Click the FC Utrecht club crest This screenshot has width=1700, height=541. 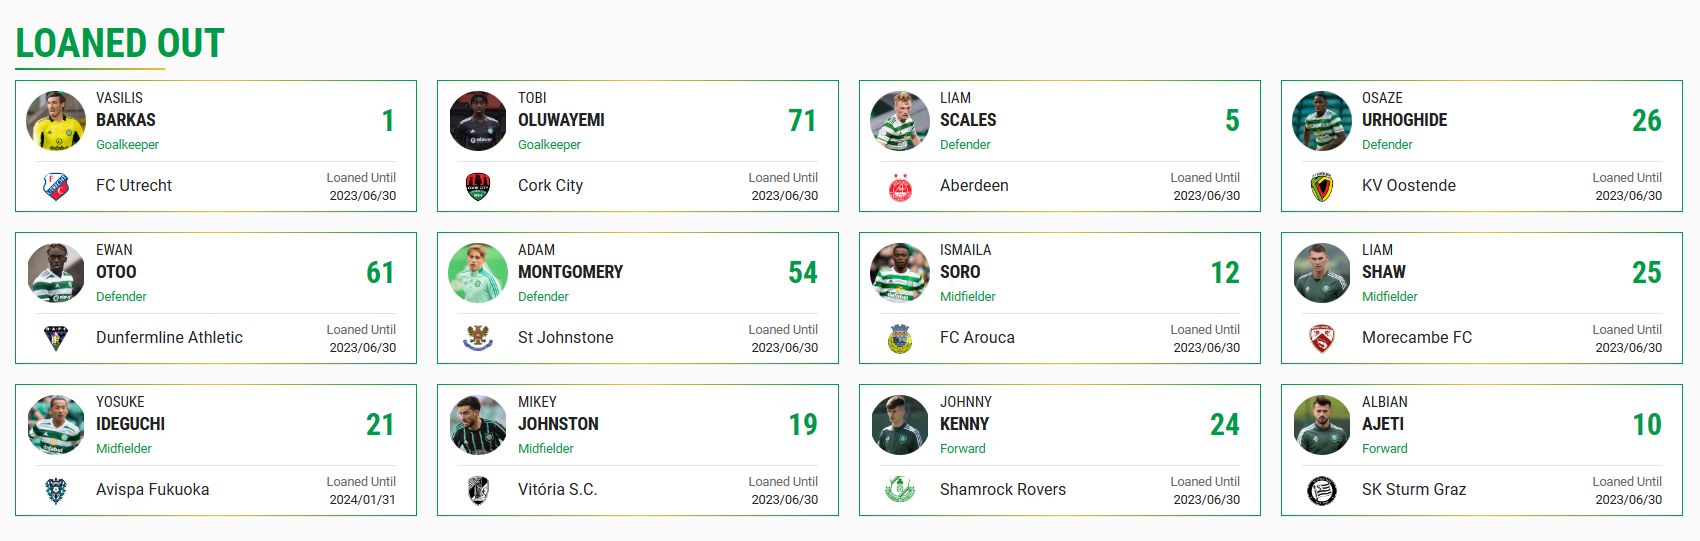point(56,186)
